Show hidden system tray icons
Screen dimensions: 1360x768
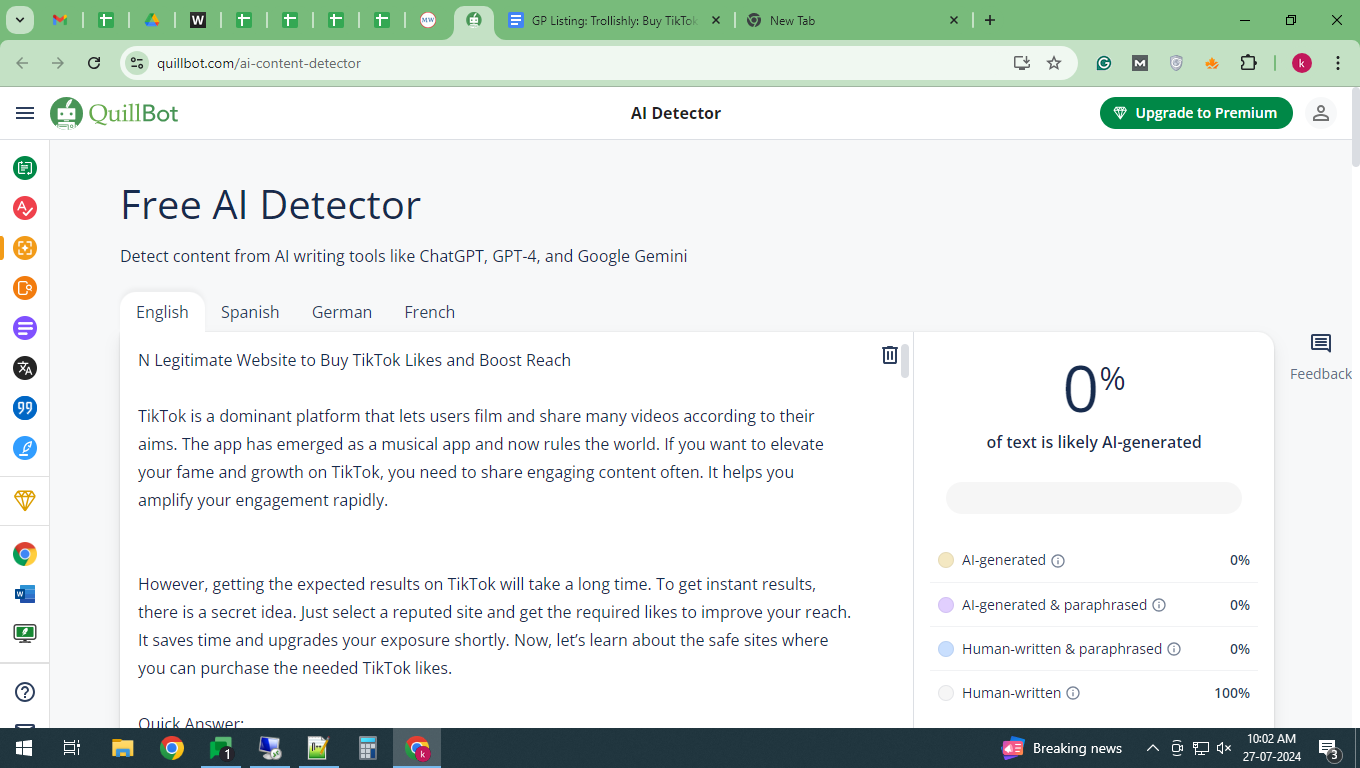point(1152,748)
